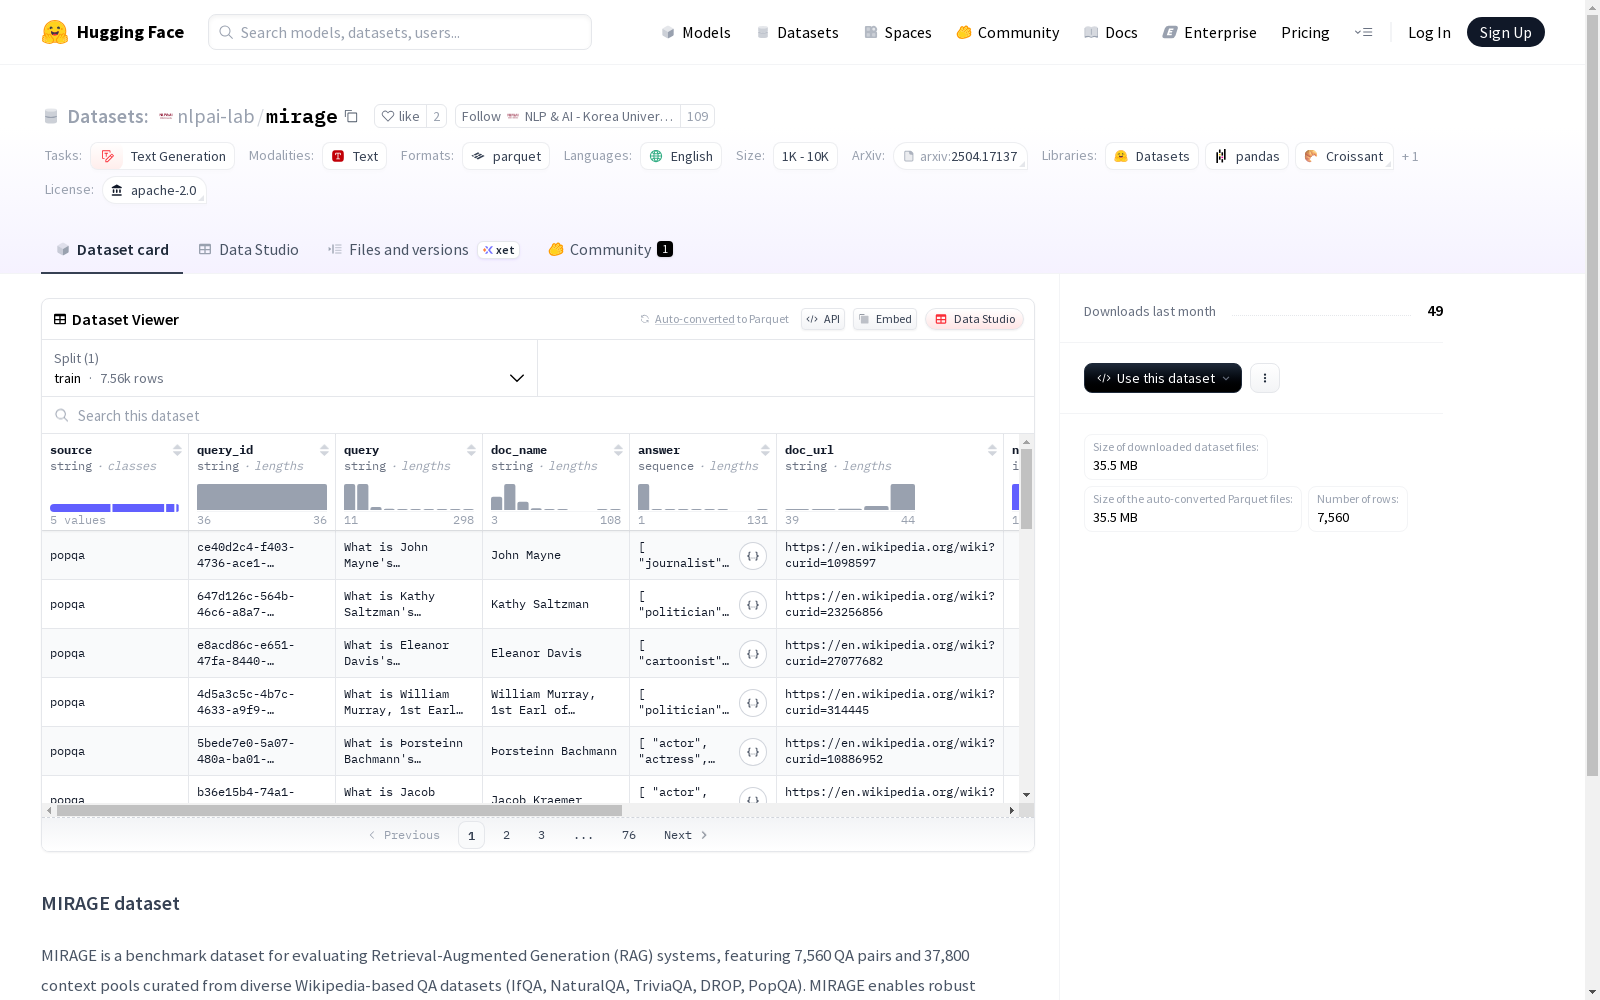Select the Datasets library tag

click(1152, 156)
